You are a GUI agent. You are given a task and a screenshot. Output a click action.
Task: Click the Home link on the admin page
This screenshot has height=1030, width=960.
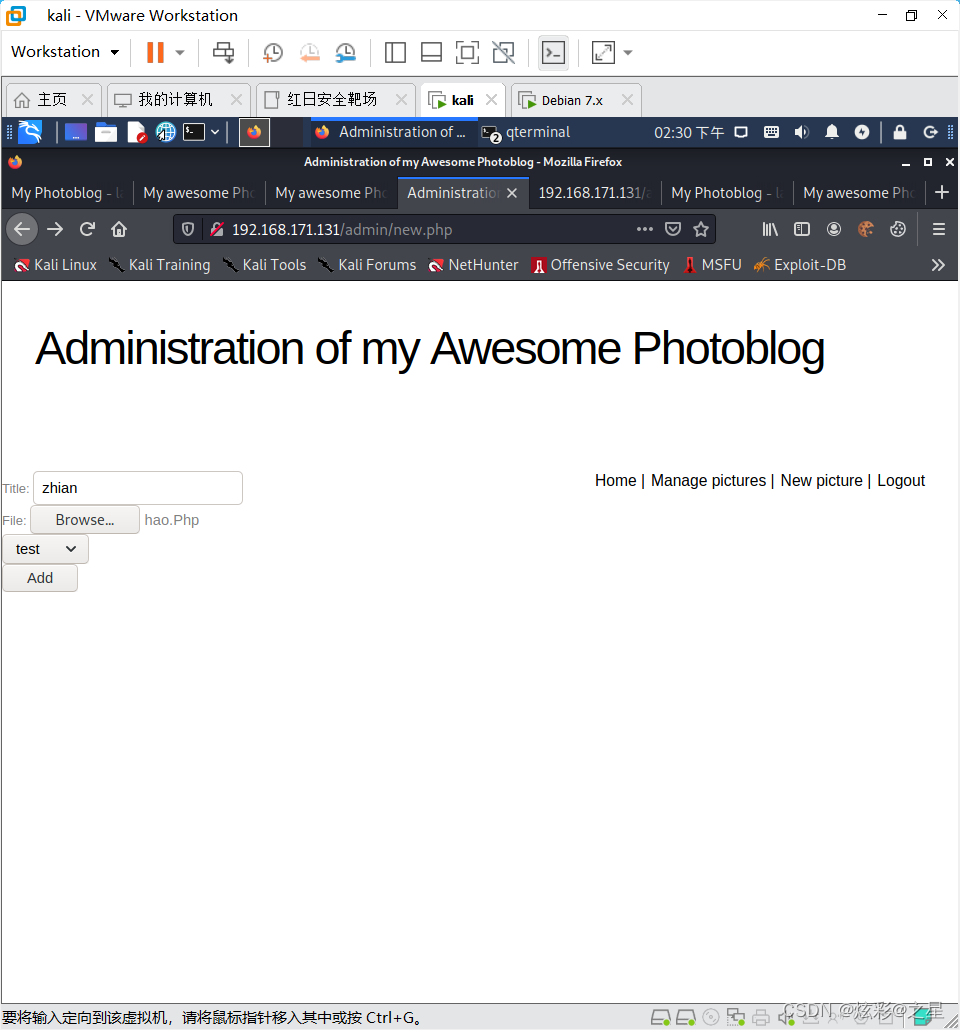point(616,481)
